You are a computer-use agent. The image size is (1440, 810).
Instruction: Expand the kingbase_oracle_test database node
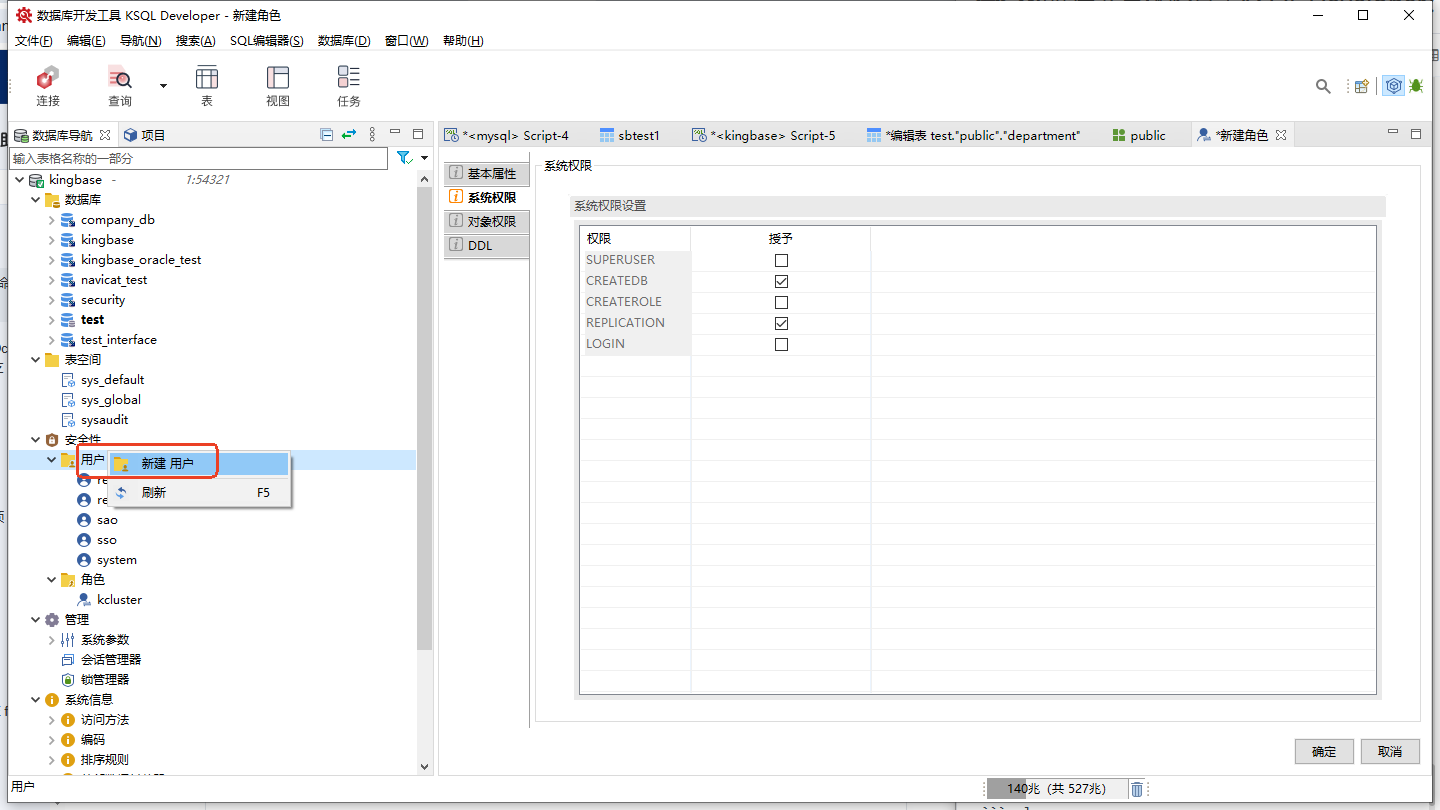click(x=52, y=260)
